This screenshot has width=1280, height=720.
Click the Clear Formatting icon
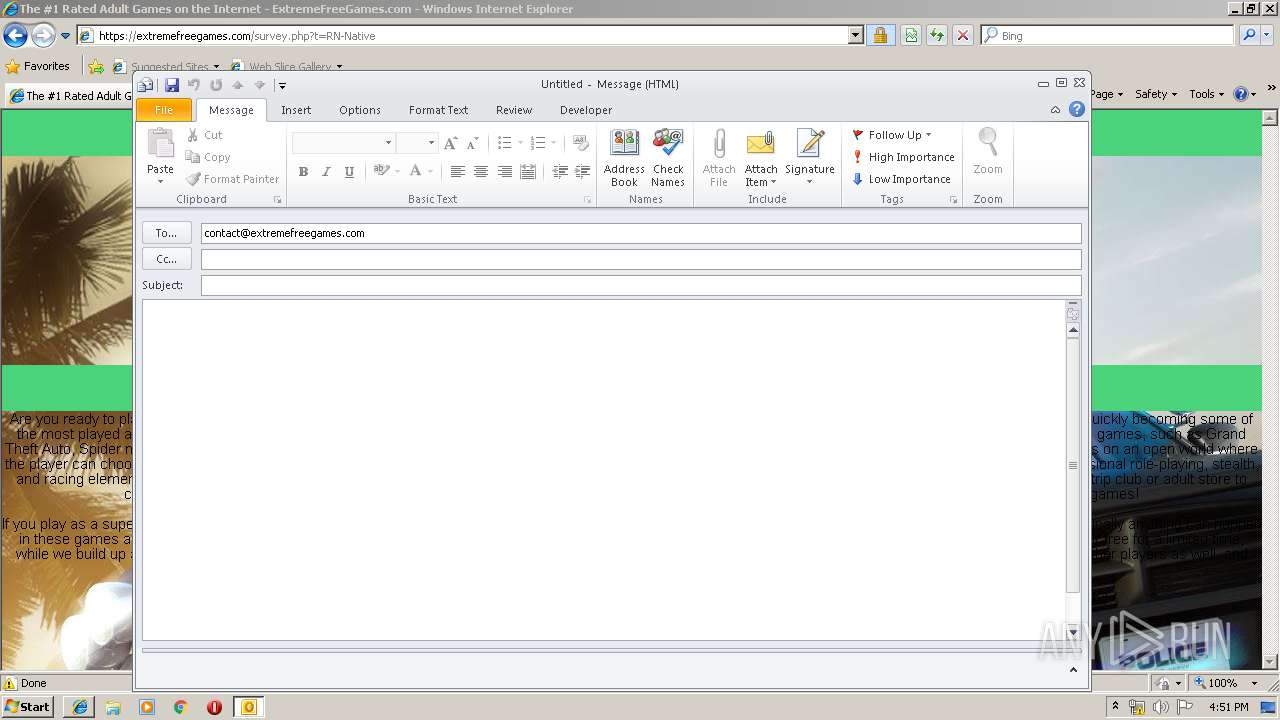click(580, 143)
